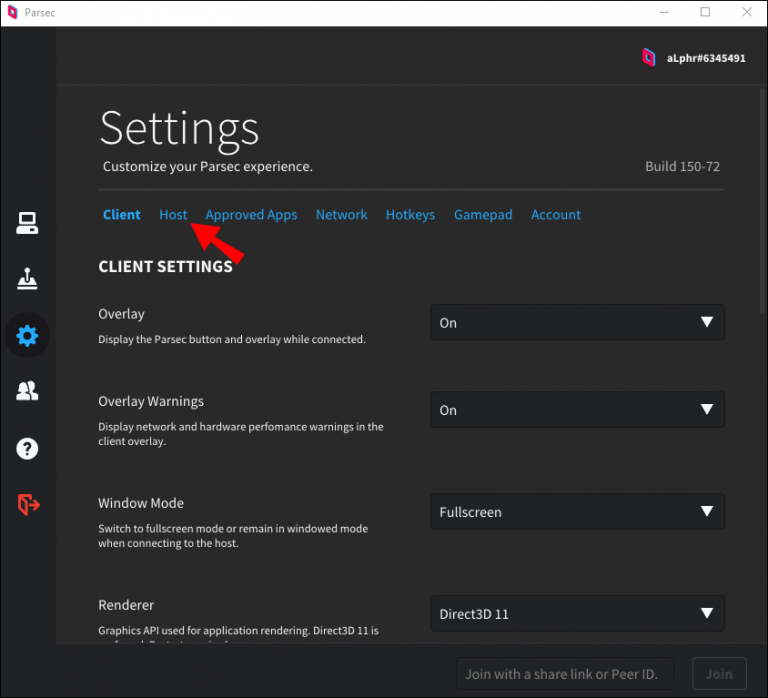Click the red Log out icon
This screenshot has width=768, height=698.
(x=28, y=505)
